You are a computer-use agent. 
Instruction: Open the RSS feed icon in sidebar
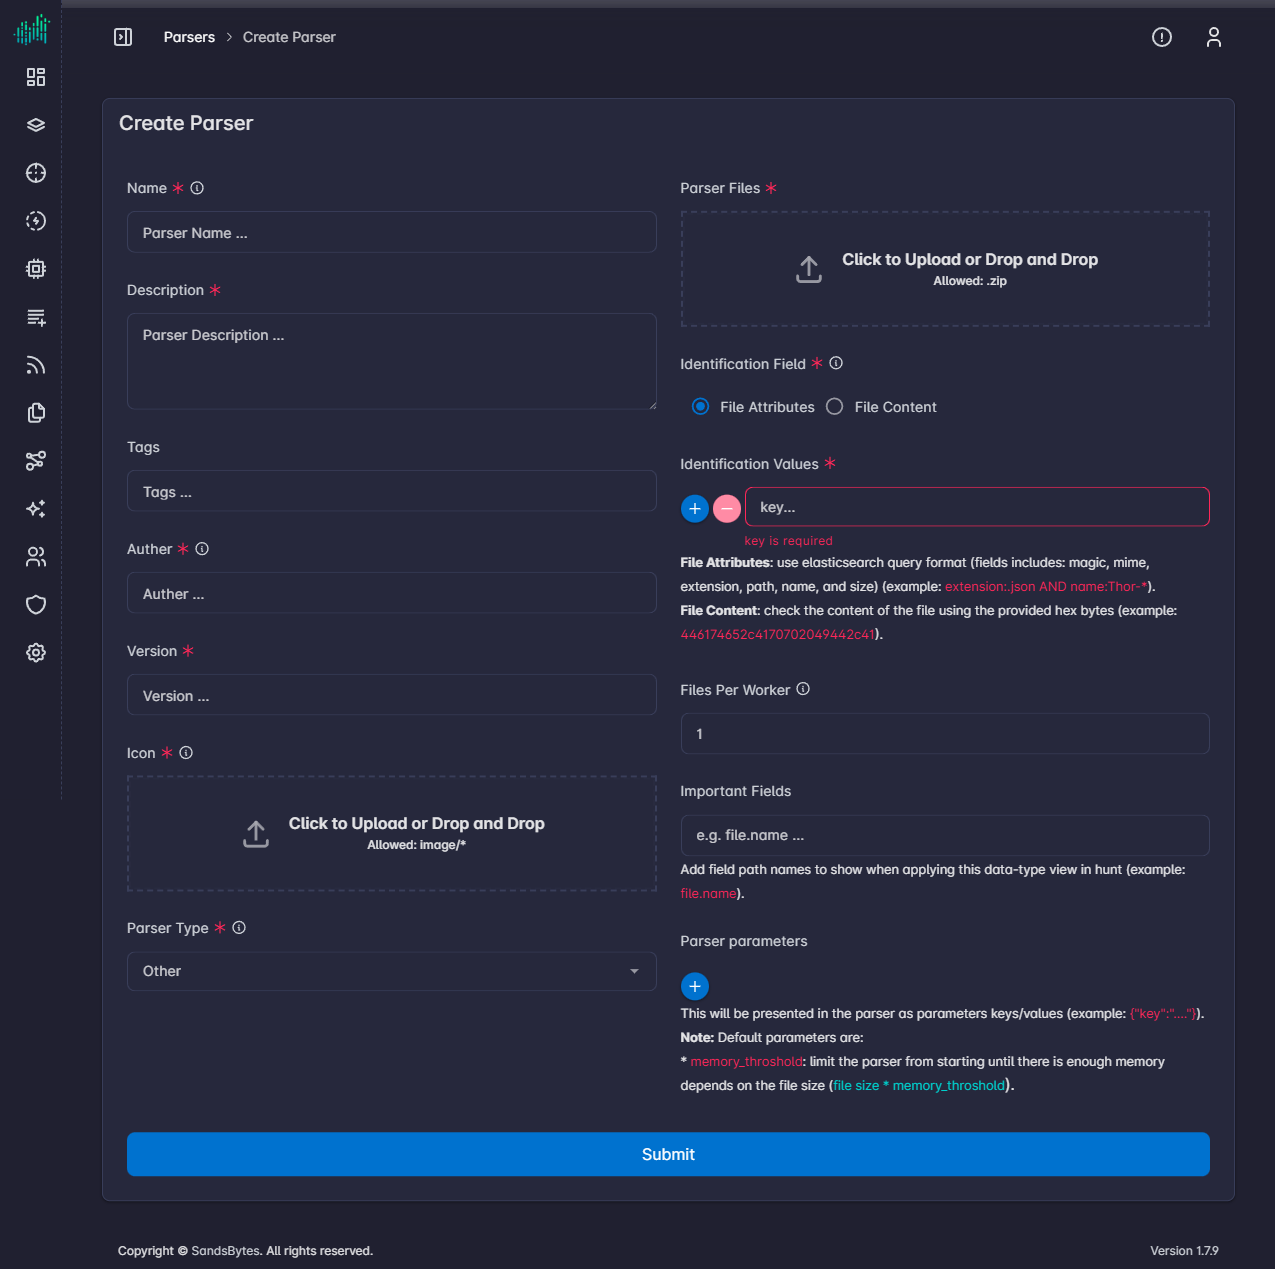pyautogui.click(x=36, y=365)
